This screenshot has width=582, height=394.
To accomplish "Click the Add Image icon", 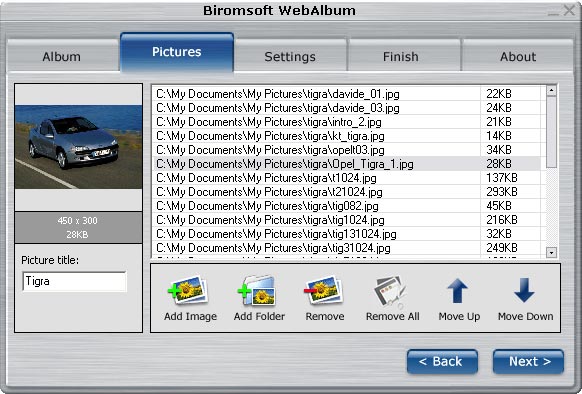I will (x=188, y=290).
